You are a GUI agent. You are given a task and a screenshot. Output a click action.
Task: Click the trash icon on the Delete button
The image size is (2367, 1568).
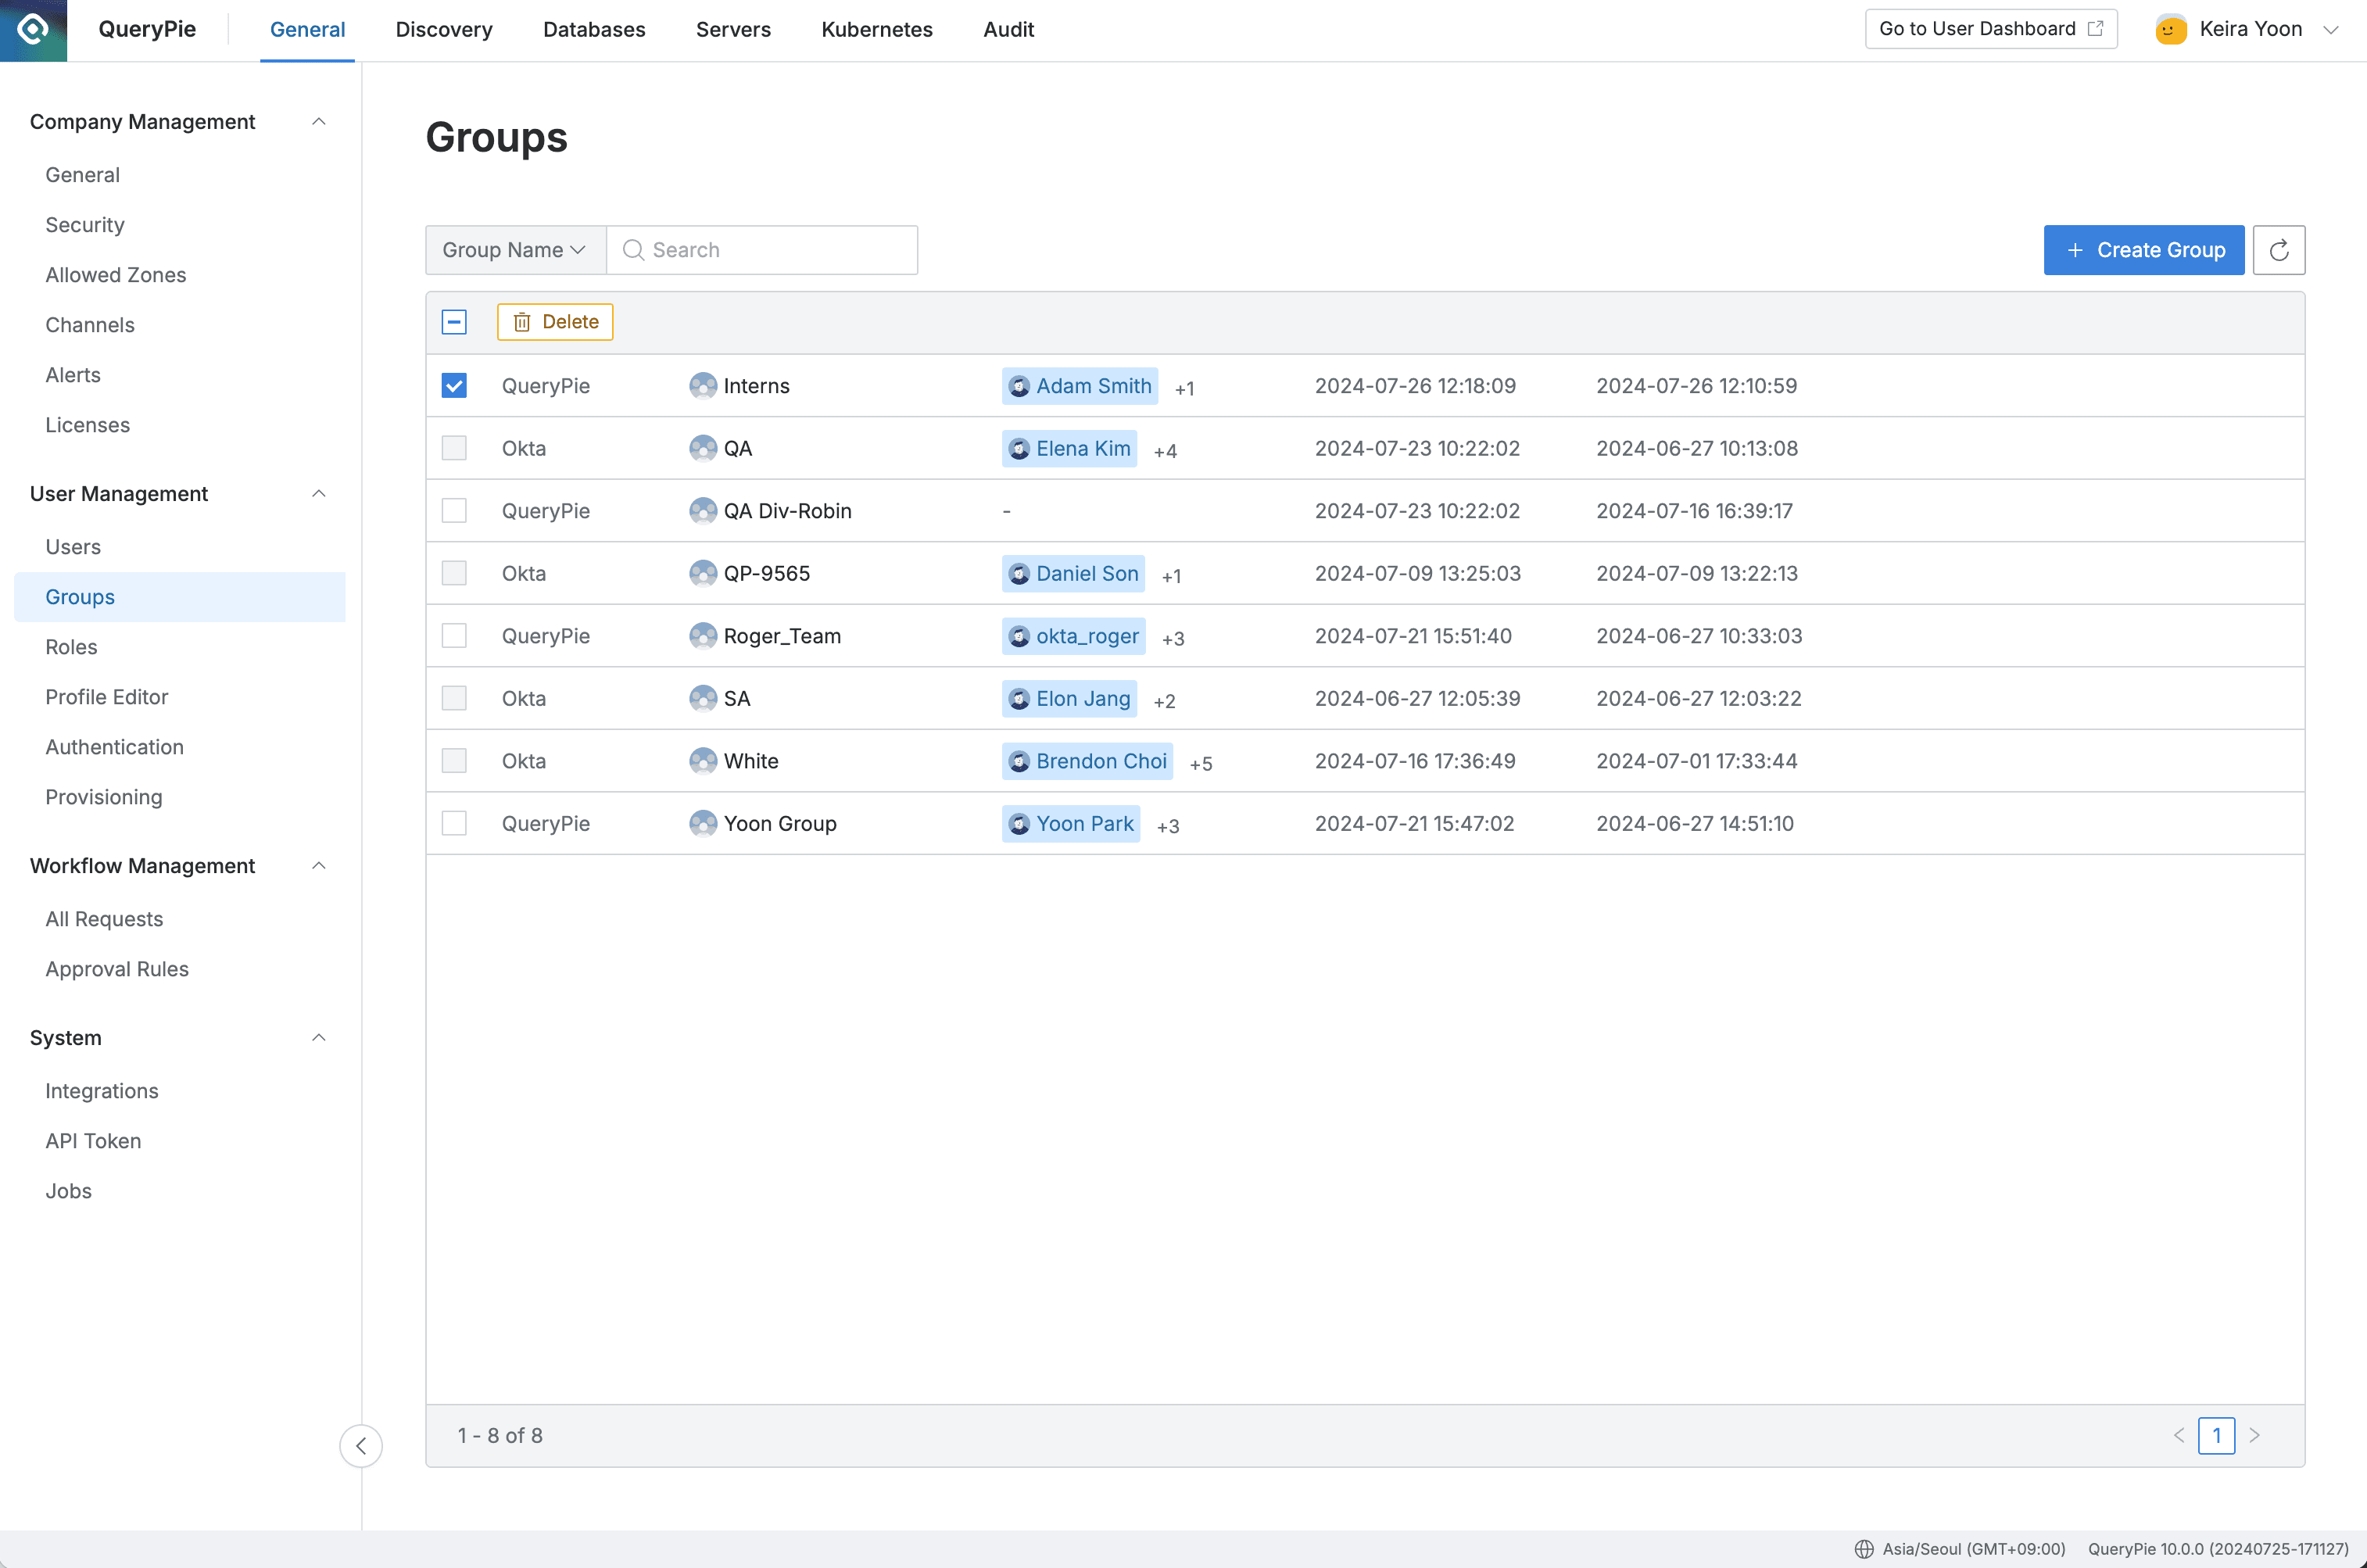click(522, 321)
